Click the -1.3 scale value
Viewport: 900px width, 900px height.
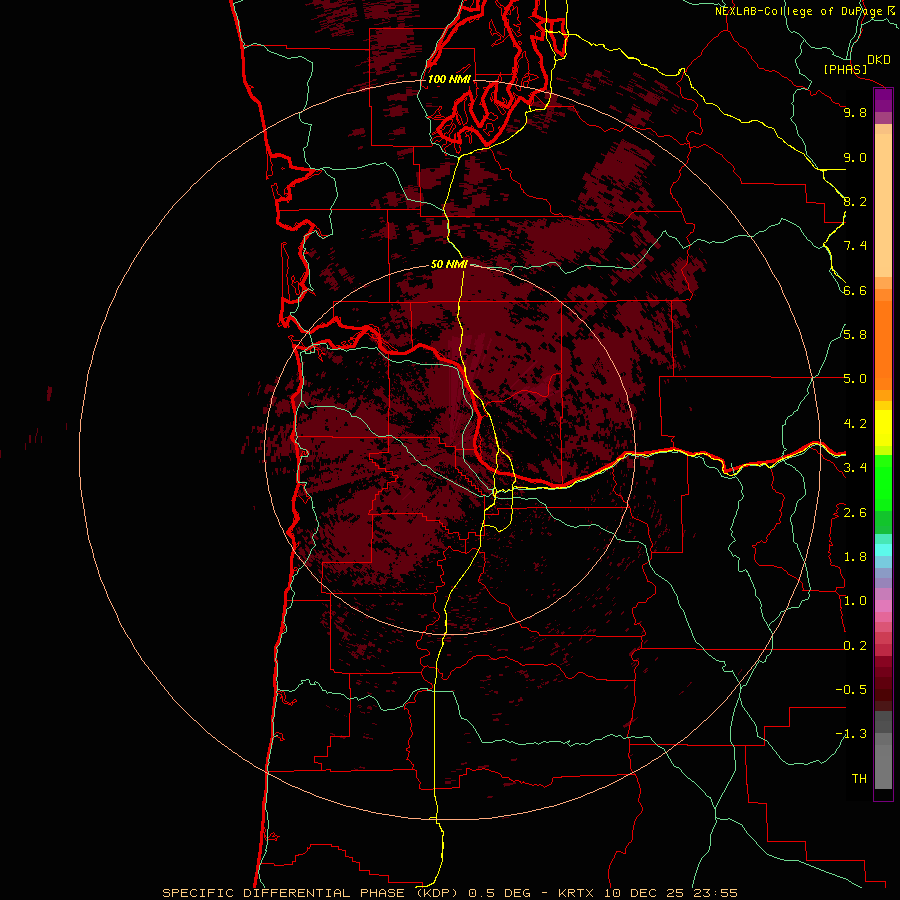tap(851, 734)
